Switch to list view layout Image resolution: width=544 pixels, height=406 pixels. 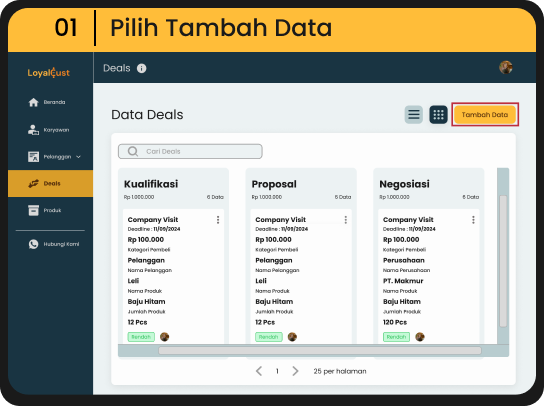[x=414, y=115]
